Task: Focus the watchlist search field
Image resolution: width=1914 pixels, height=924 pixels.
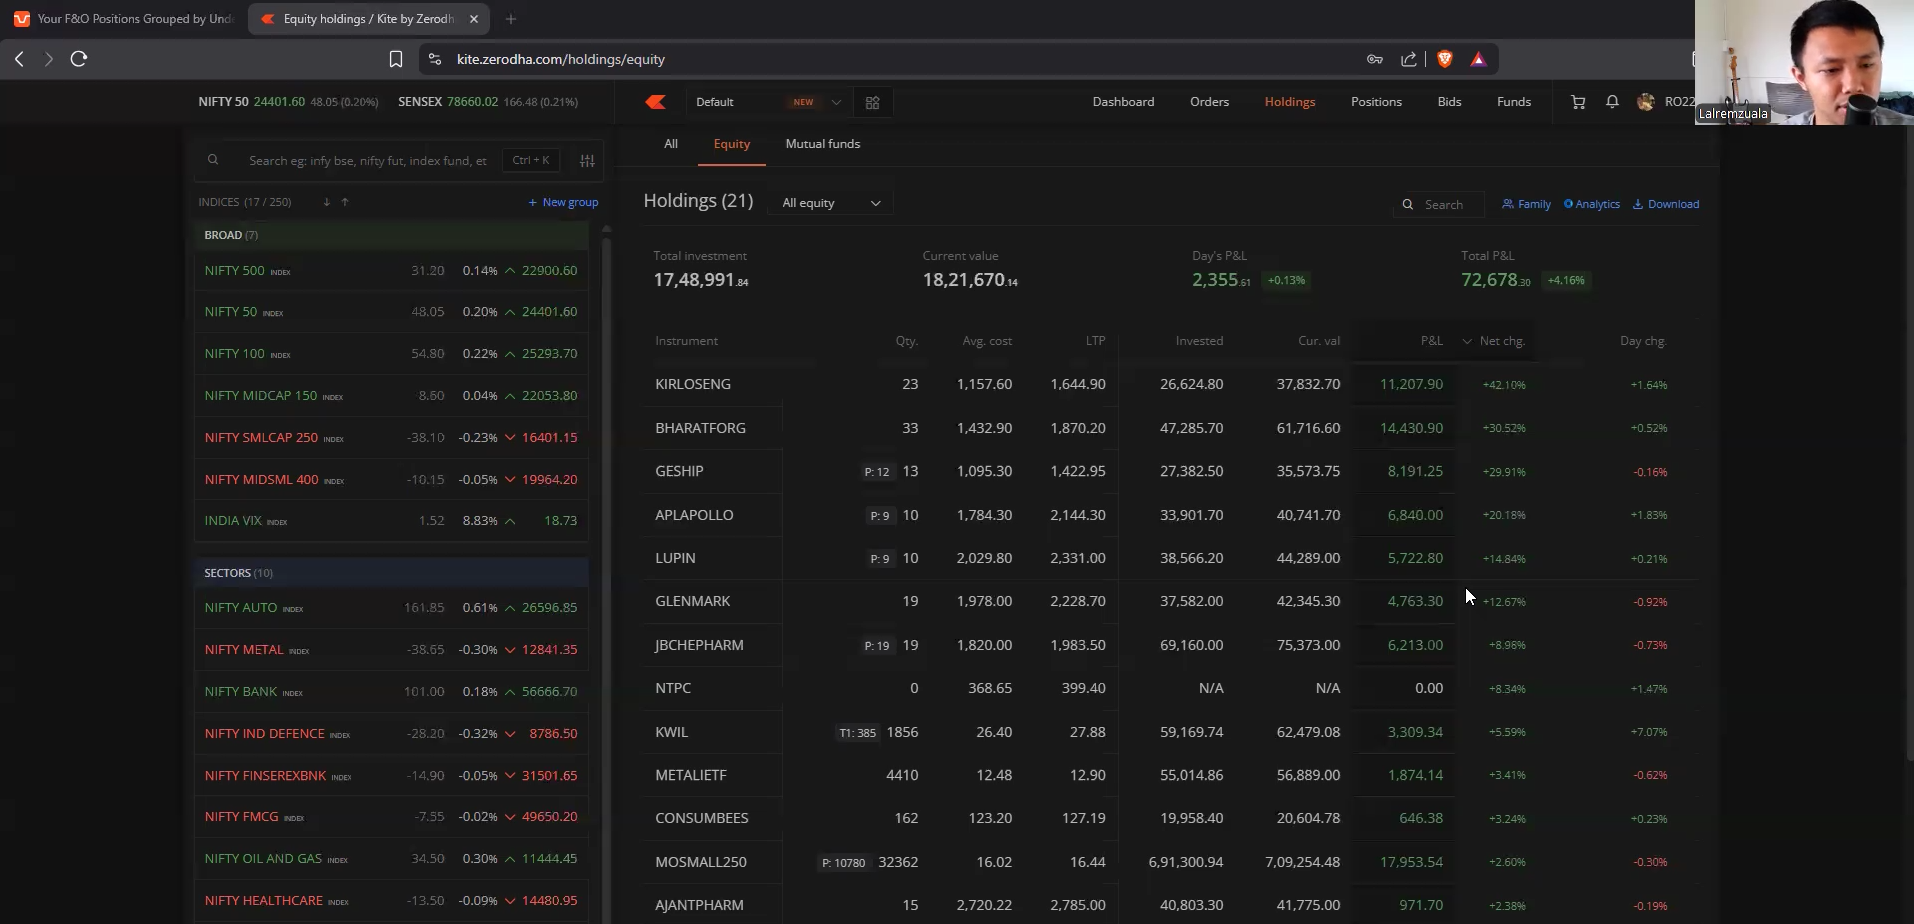Action: pyautogui.click(x=368, y=160)
